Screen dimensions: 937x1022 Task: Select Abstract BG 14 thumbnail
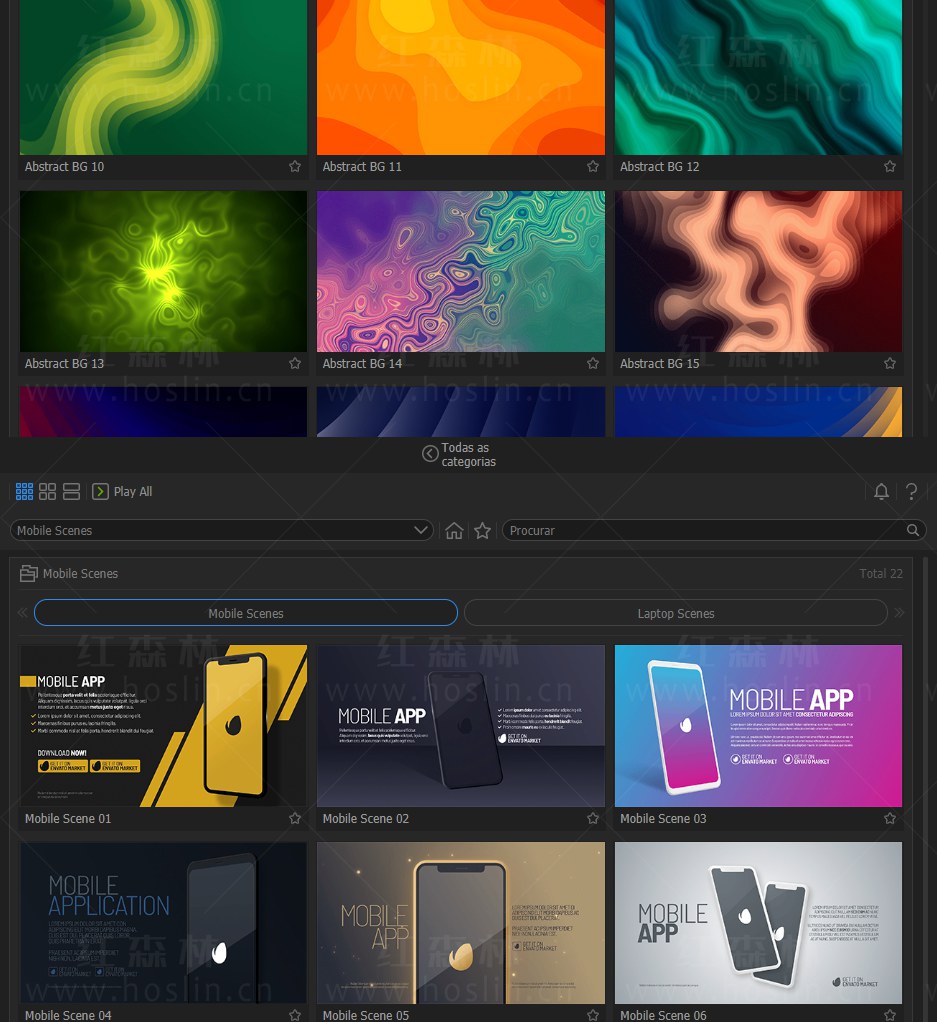coord(461,271)
